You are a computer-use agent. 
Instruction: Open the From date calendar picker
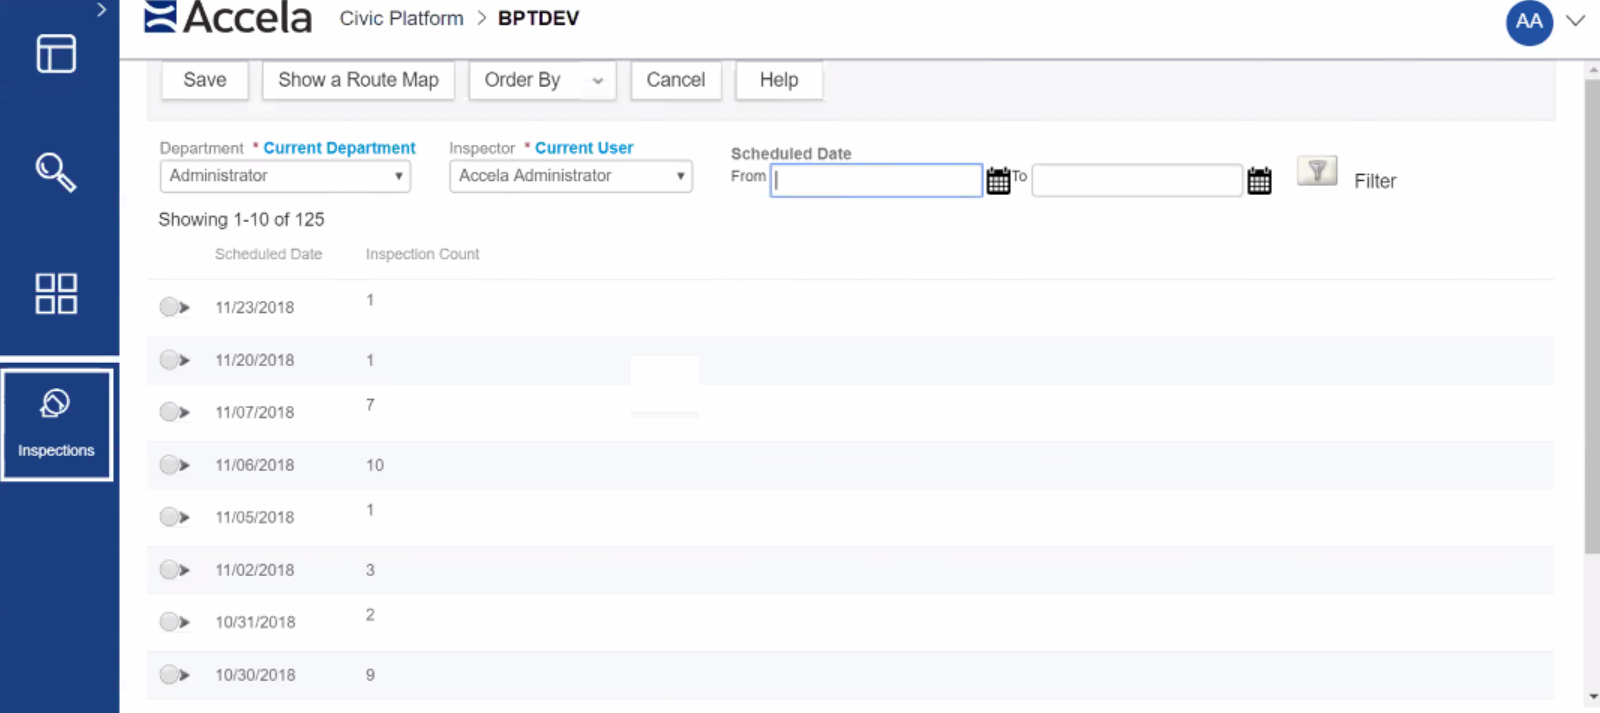pyautogui.click(x=998, y=181)
